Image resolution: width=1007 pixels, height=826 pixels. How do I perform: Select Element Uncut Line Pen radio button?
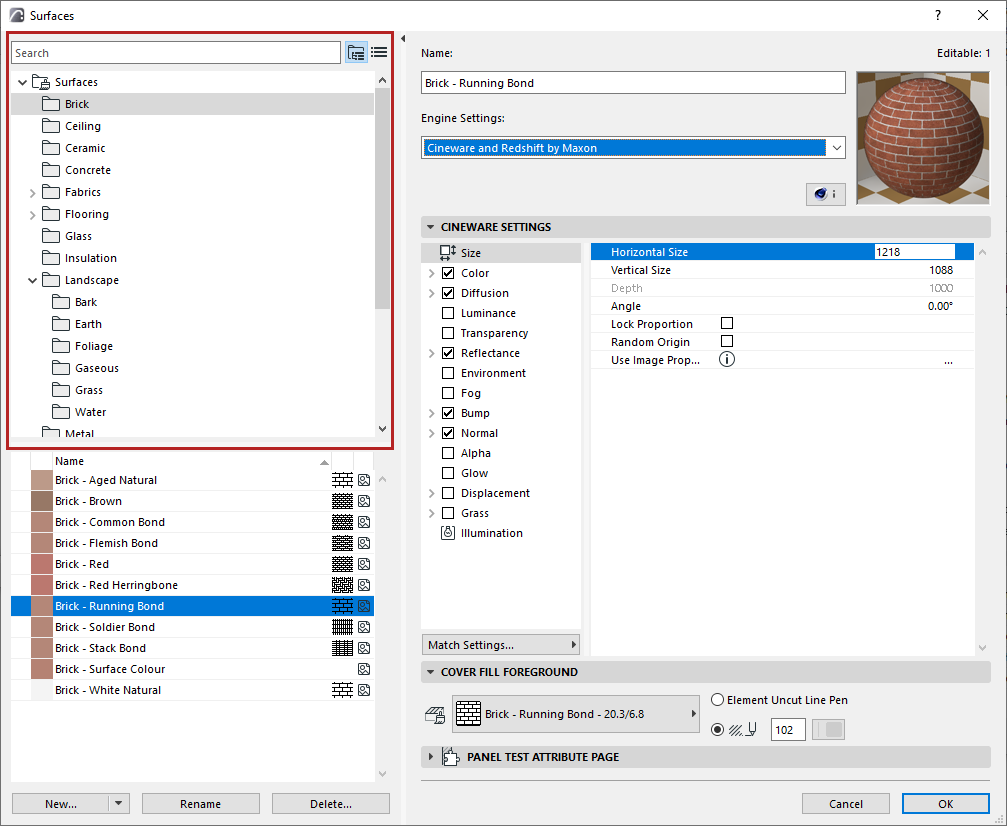point(717,700)
